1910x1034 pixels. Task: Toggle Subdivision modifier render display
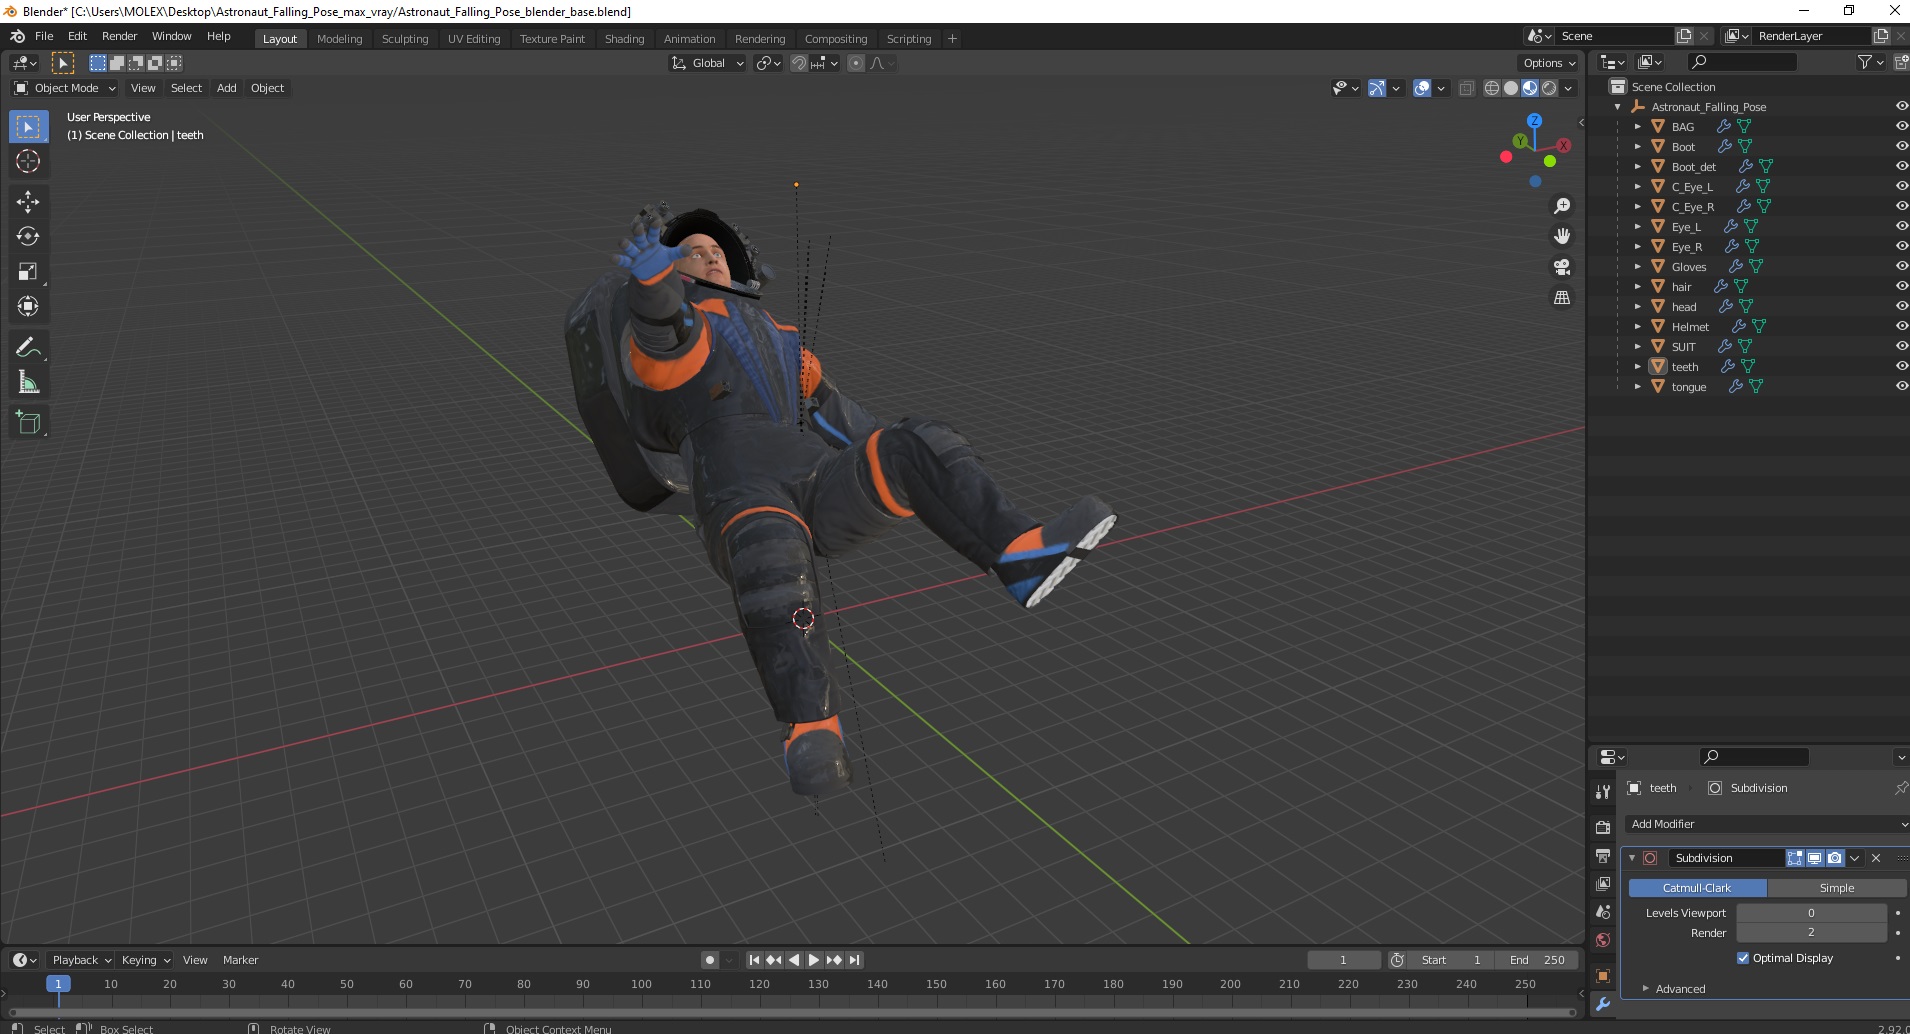point(1834,858)
